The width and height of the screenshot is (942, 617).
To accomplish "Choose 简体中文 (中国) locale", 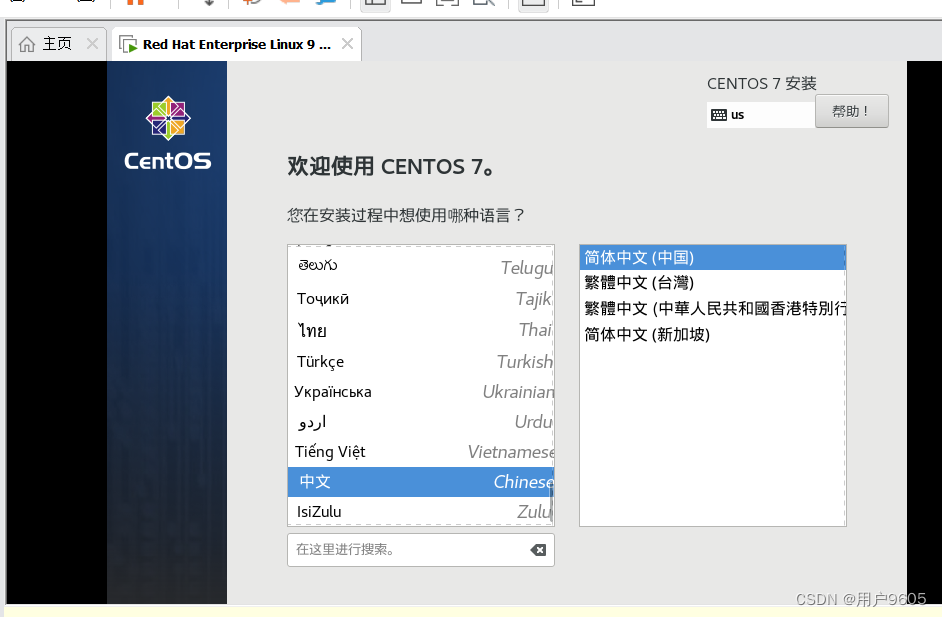I will 713,258.
